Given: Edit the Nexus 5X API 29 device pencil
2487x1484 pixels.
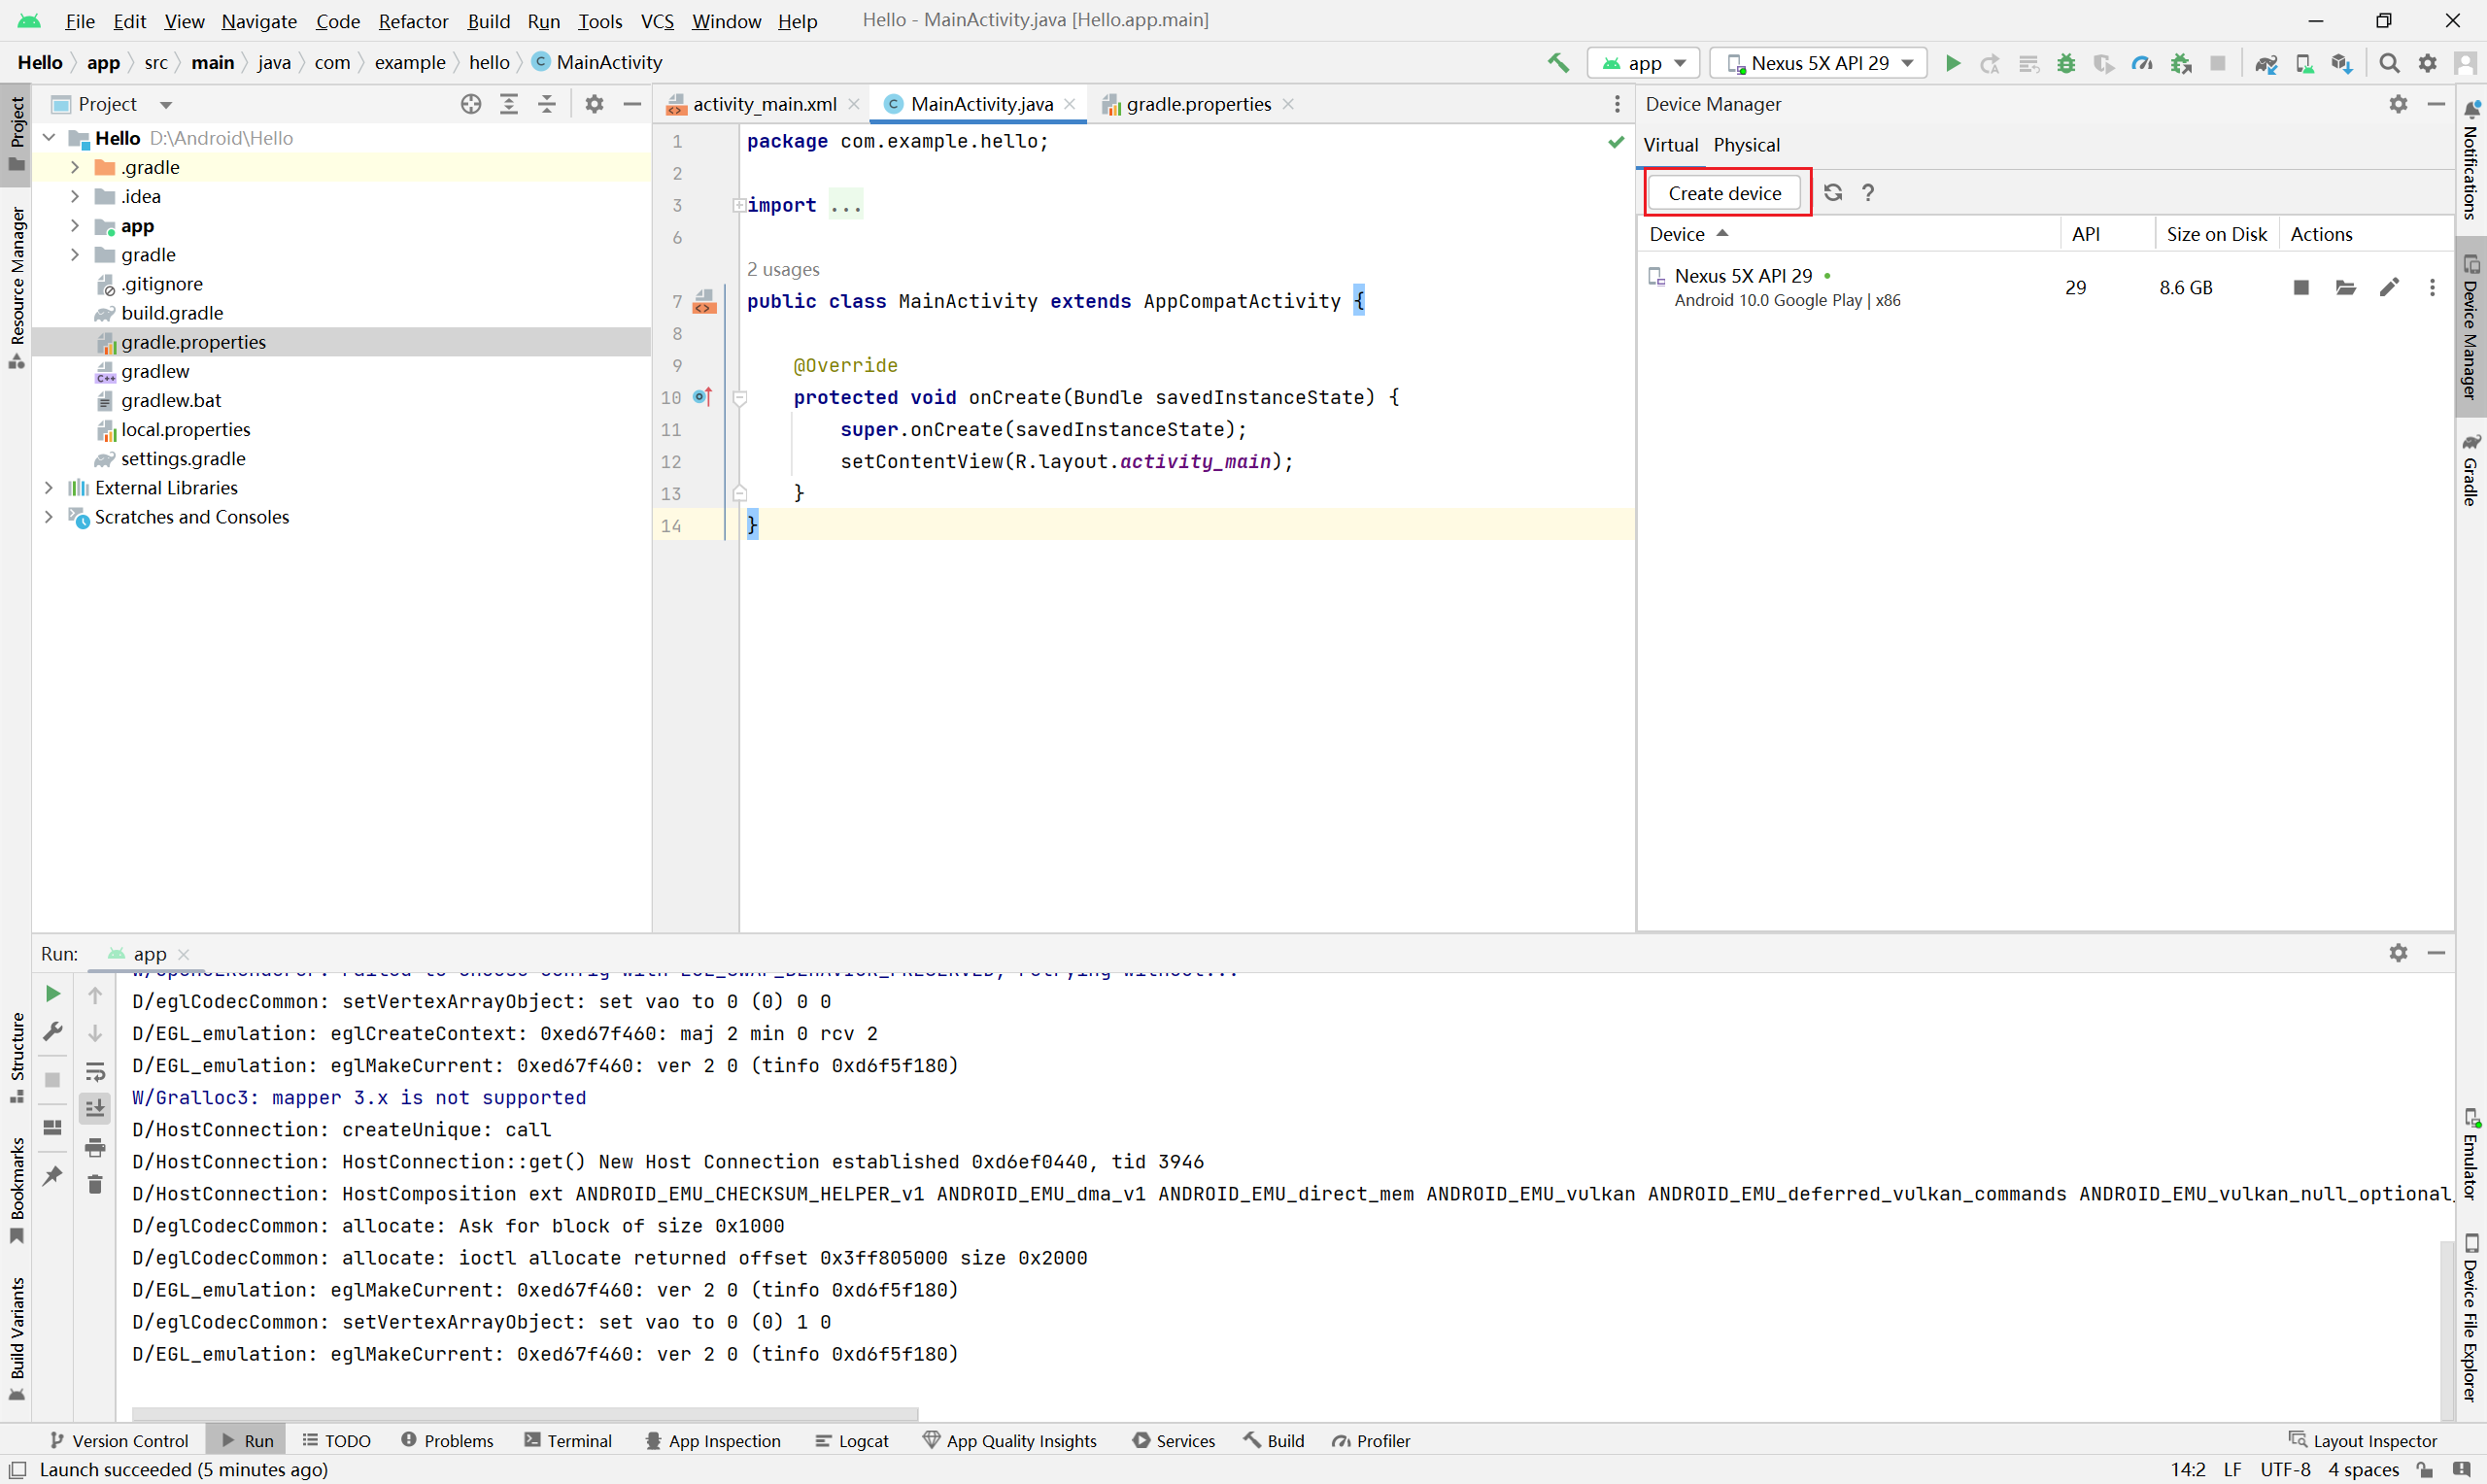Looking at the screenshot, I should [x=2389, y=287].
